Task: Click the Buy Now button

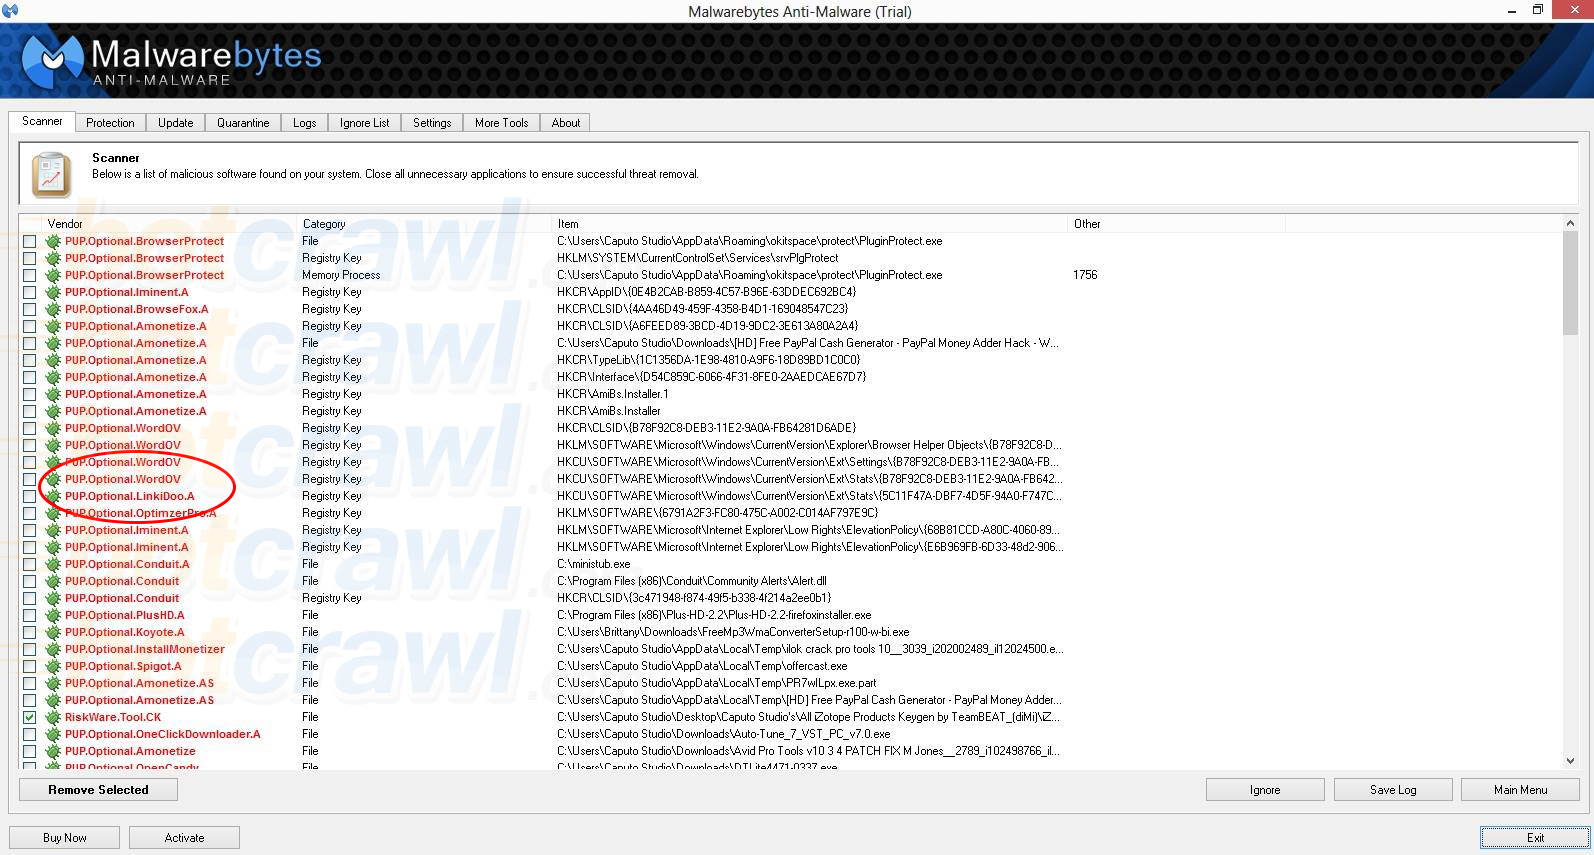Action: pyautogui.click(x=64, y=838)
